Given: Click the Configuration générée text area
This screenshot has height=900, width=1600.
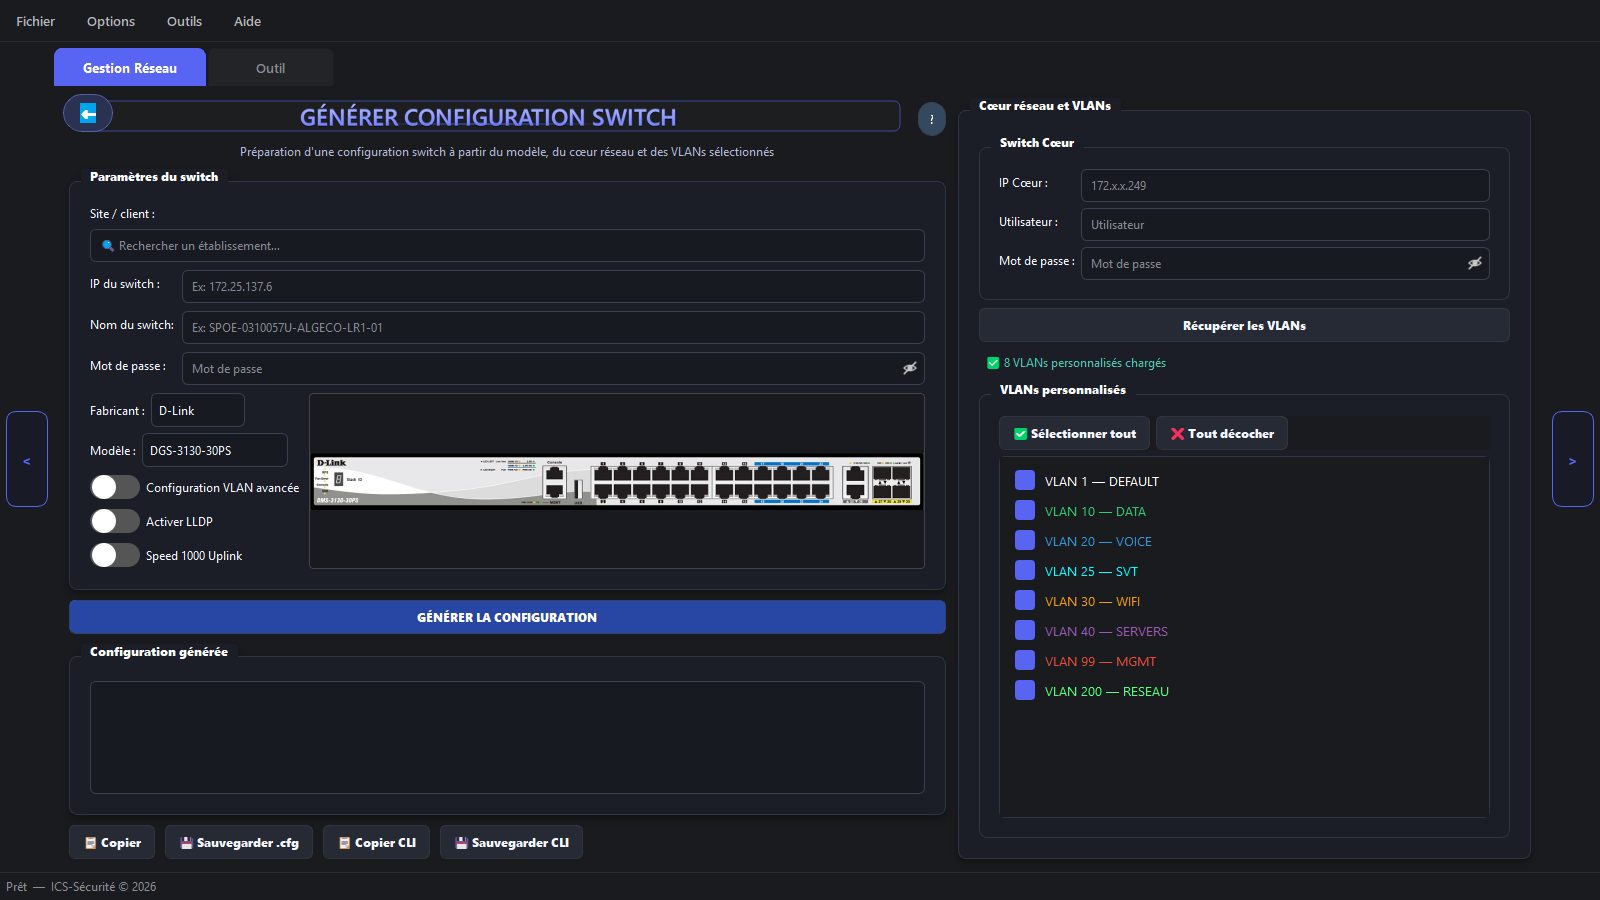Looking at the screenshot, I should click(507, 737).
